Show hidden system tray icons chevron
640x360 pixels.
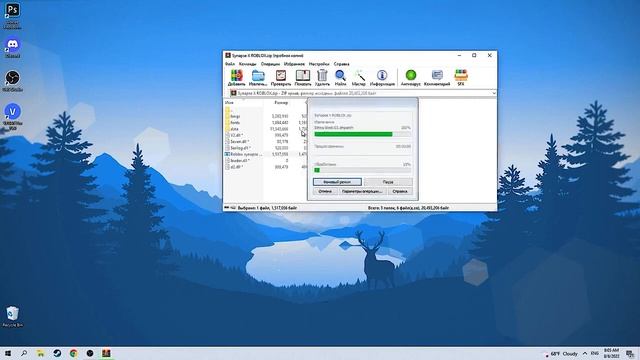(x=584, y=353)
